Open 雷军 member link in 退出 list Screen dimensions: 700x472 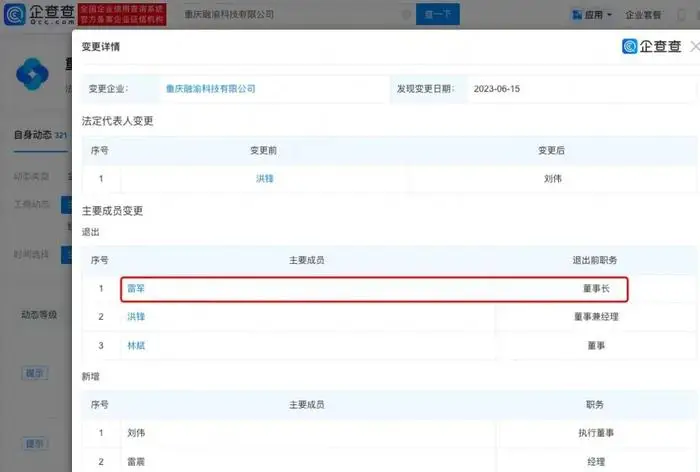click(x=136, y=288)
